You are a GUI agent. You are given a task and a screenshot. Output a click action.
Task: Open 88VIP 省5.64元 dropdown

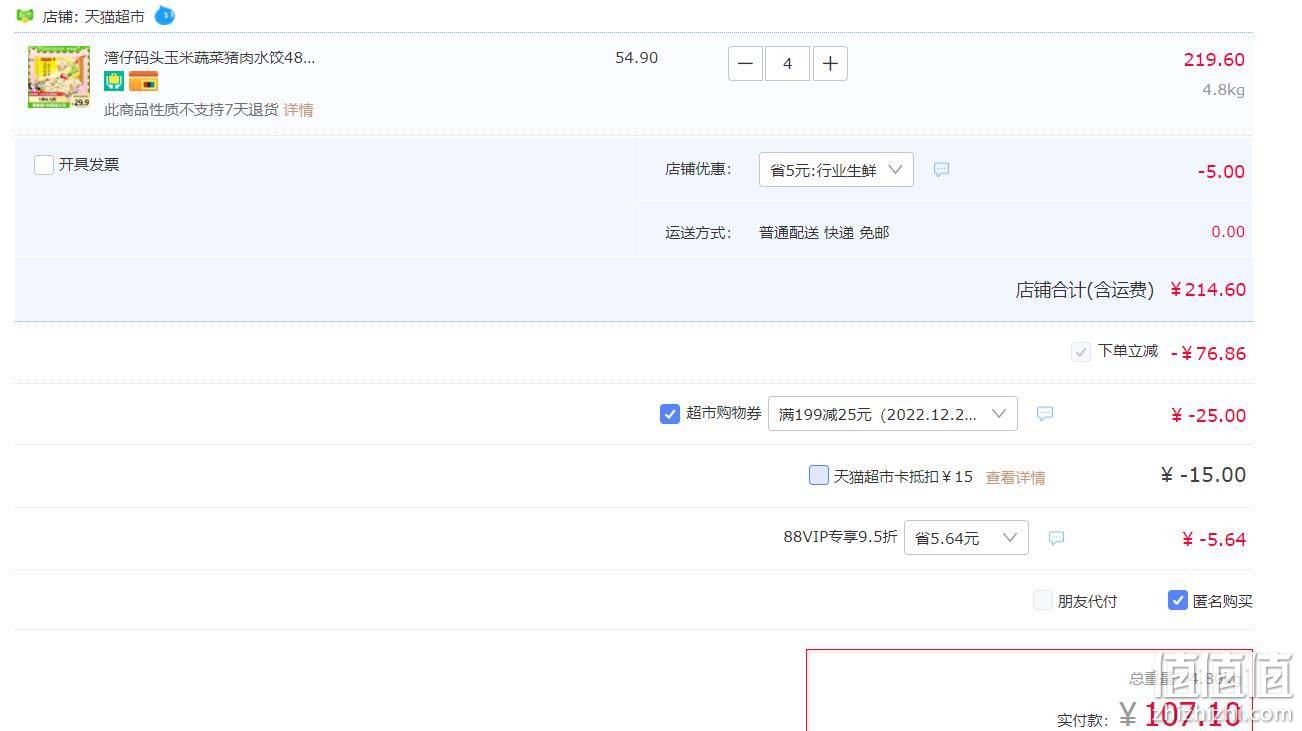point(966,538)
